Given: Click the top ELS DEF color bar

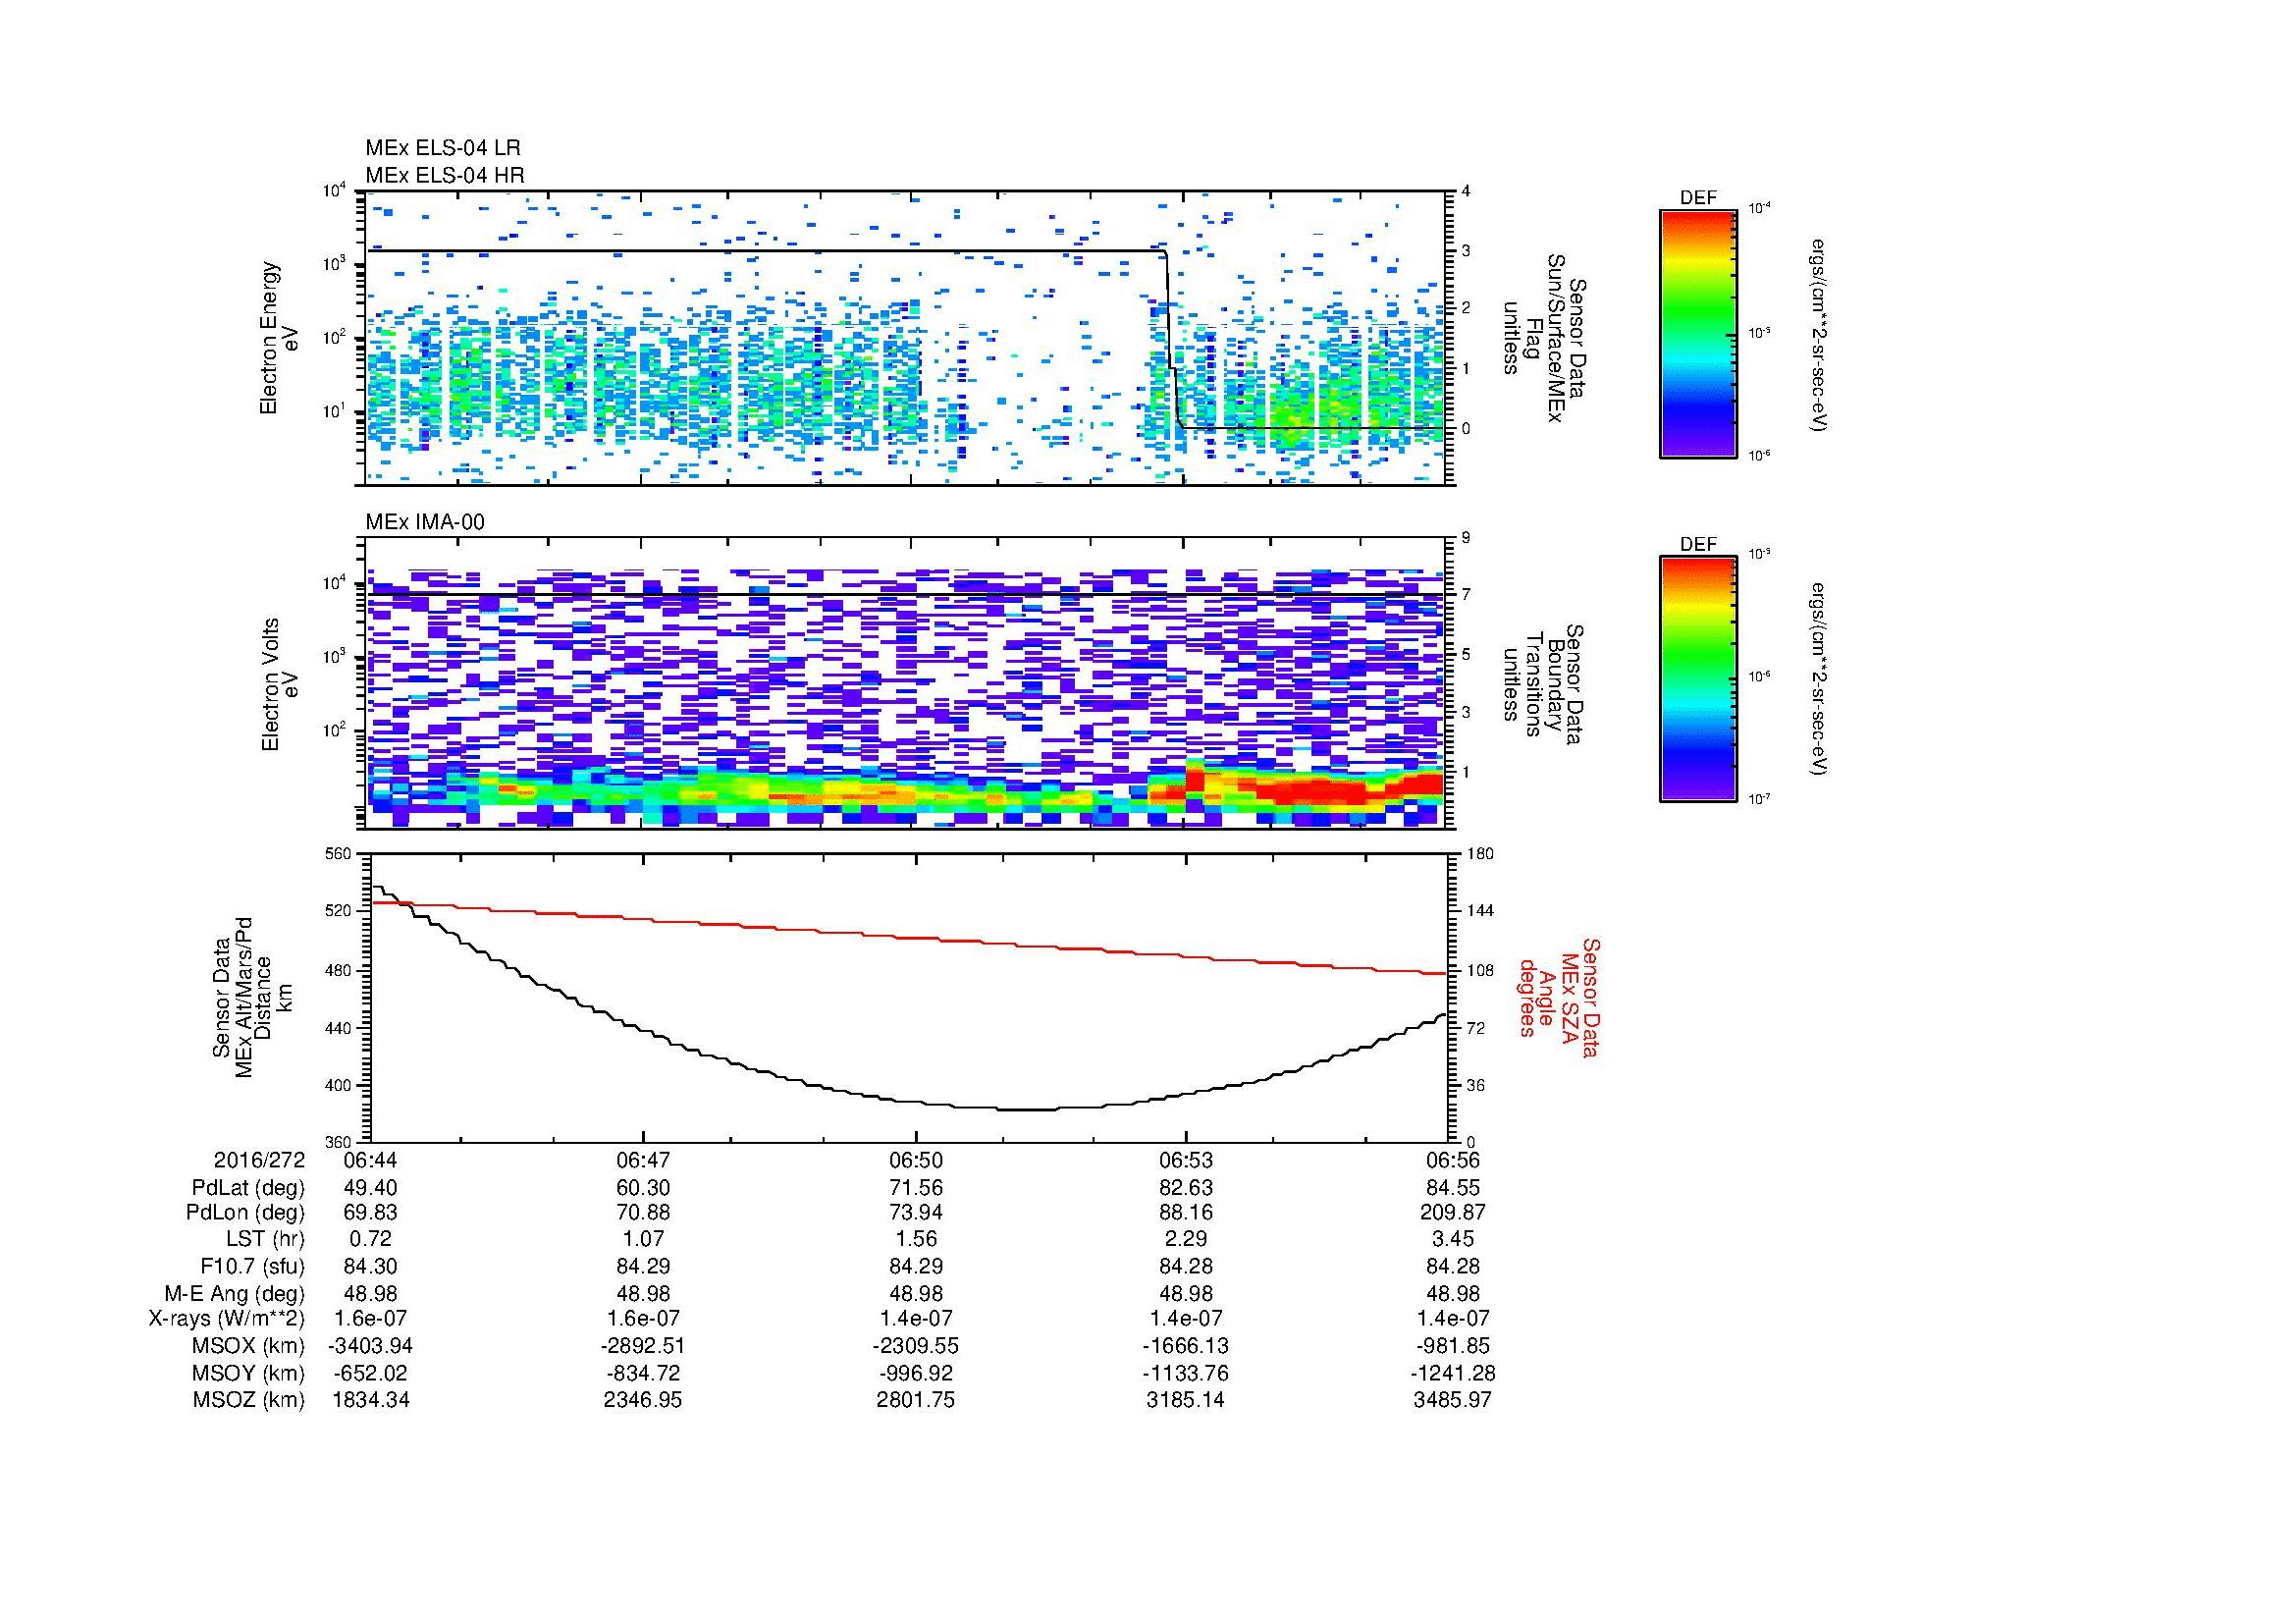Looking at the screenshot, I should [x=1697, y=333].
